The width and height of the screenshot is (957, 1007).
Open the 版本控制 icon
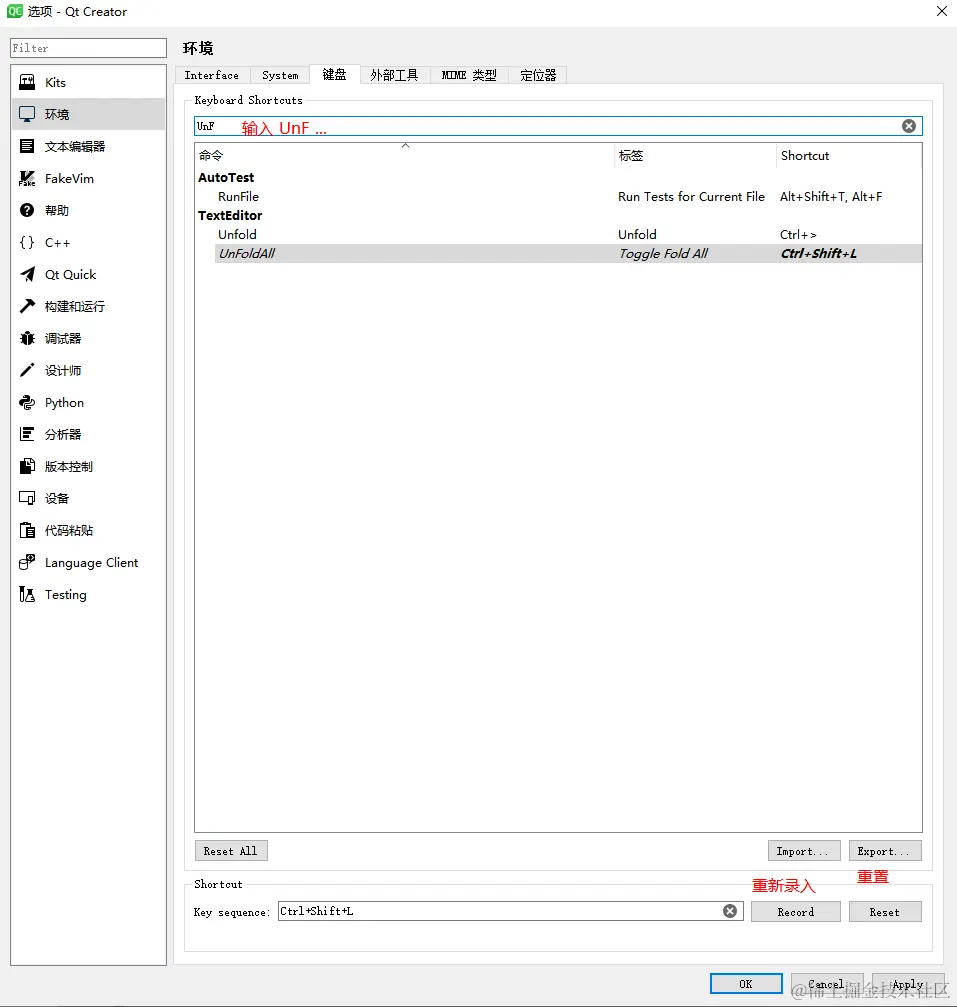pyautogui.click(x=27, y=466)
